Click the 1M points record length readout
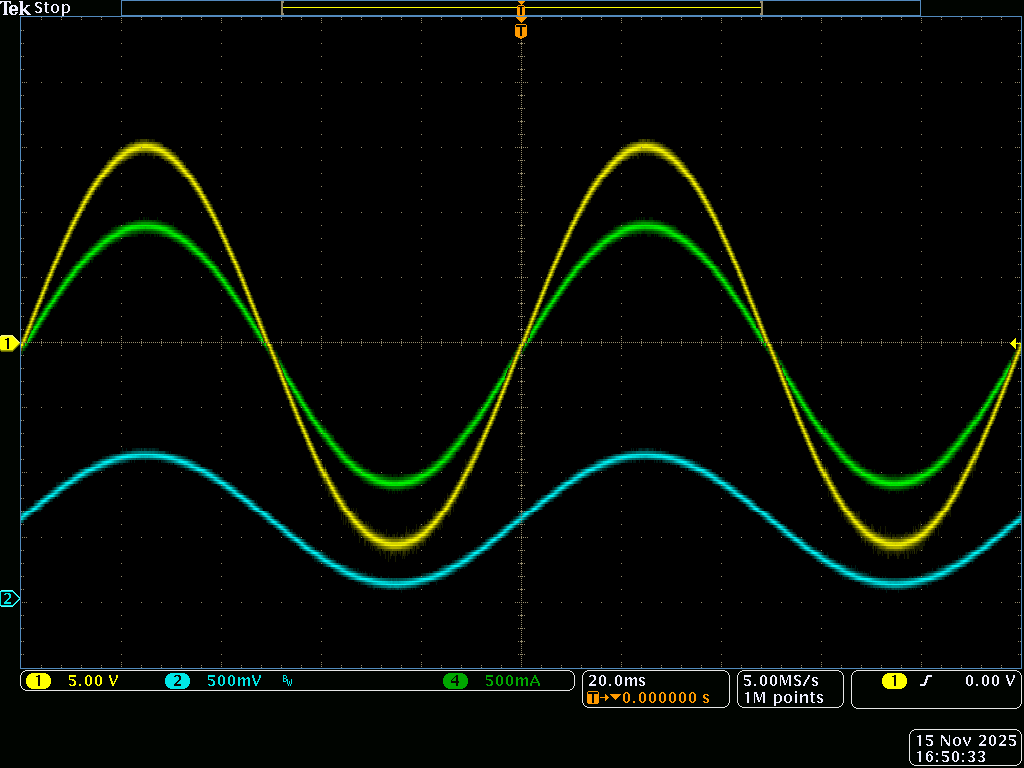1024x768 pixels. (x=783, y=697)
